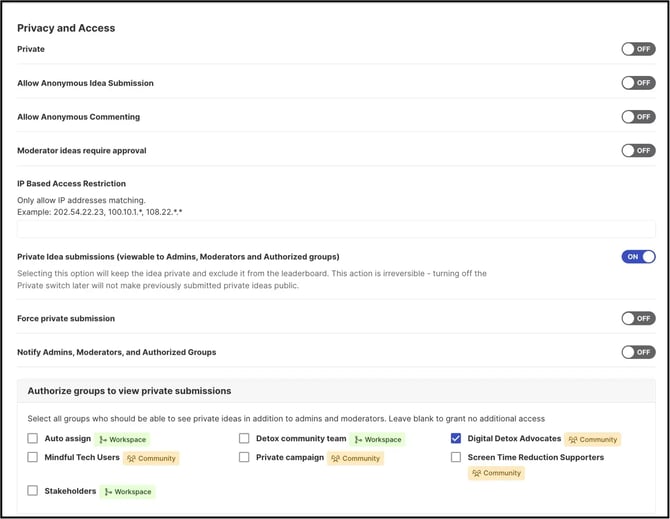This screenshot has width=670, height=519.
Task: Turn off Private Idea submissions toggle
Action: tap(638, 257)
